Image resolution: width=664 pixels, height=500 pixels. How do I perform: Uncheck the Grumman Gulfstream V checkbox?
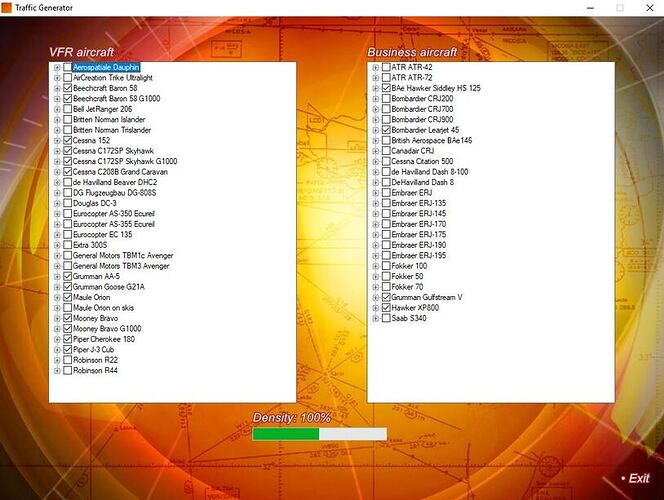[x=386, y=298]
